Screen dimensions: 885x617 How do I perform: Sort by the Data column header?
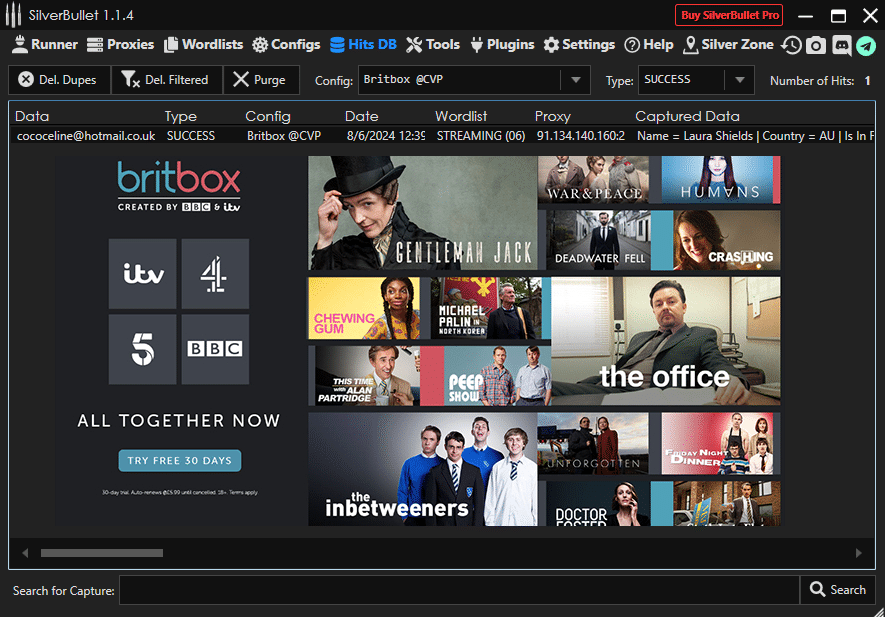pyautogui.click(x=32, y=116)
